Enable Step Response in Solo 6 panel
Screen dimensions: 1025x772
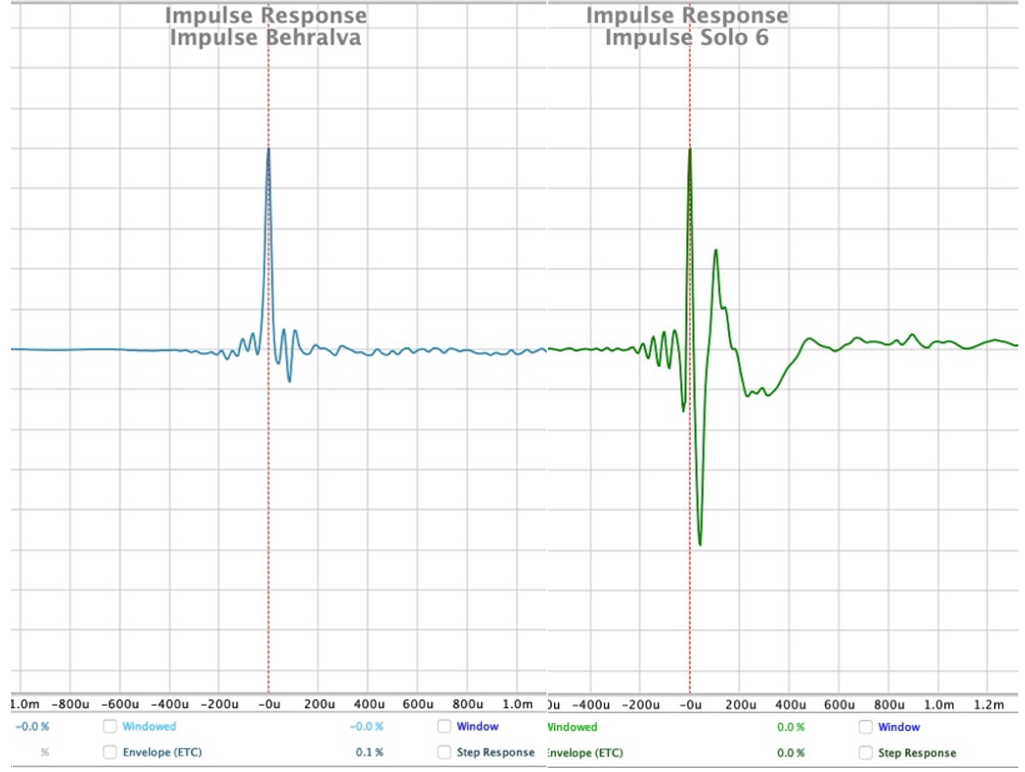coord(866,752)
